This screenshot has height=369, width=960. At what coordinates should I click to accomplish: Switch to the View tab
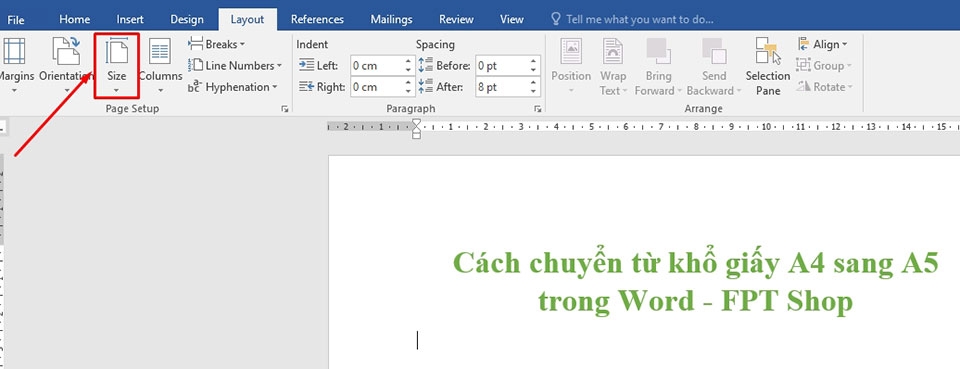pos(511,20)
